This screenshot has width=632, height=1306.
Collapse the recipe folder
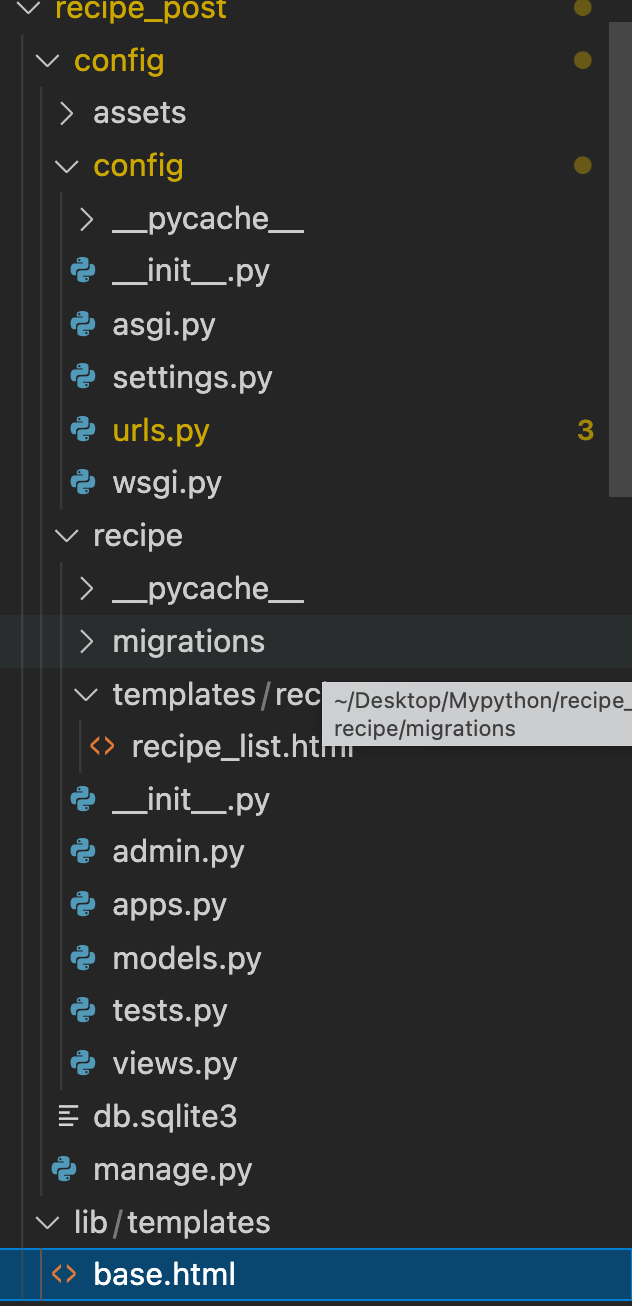point(67,536)
